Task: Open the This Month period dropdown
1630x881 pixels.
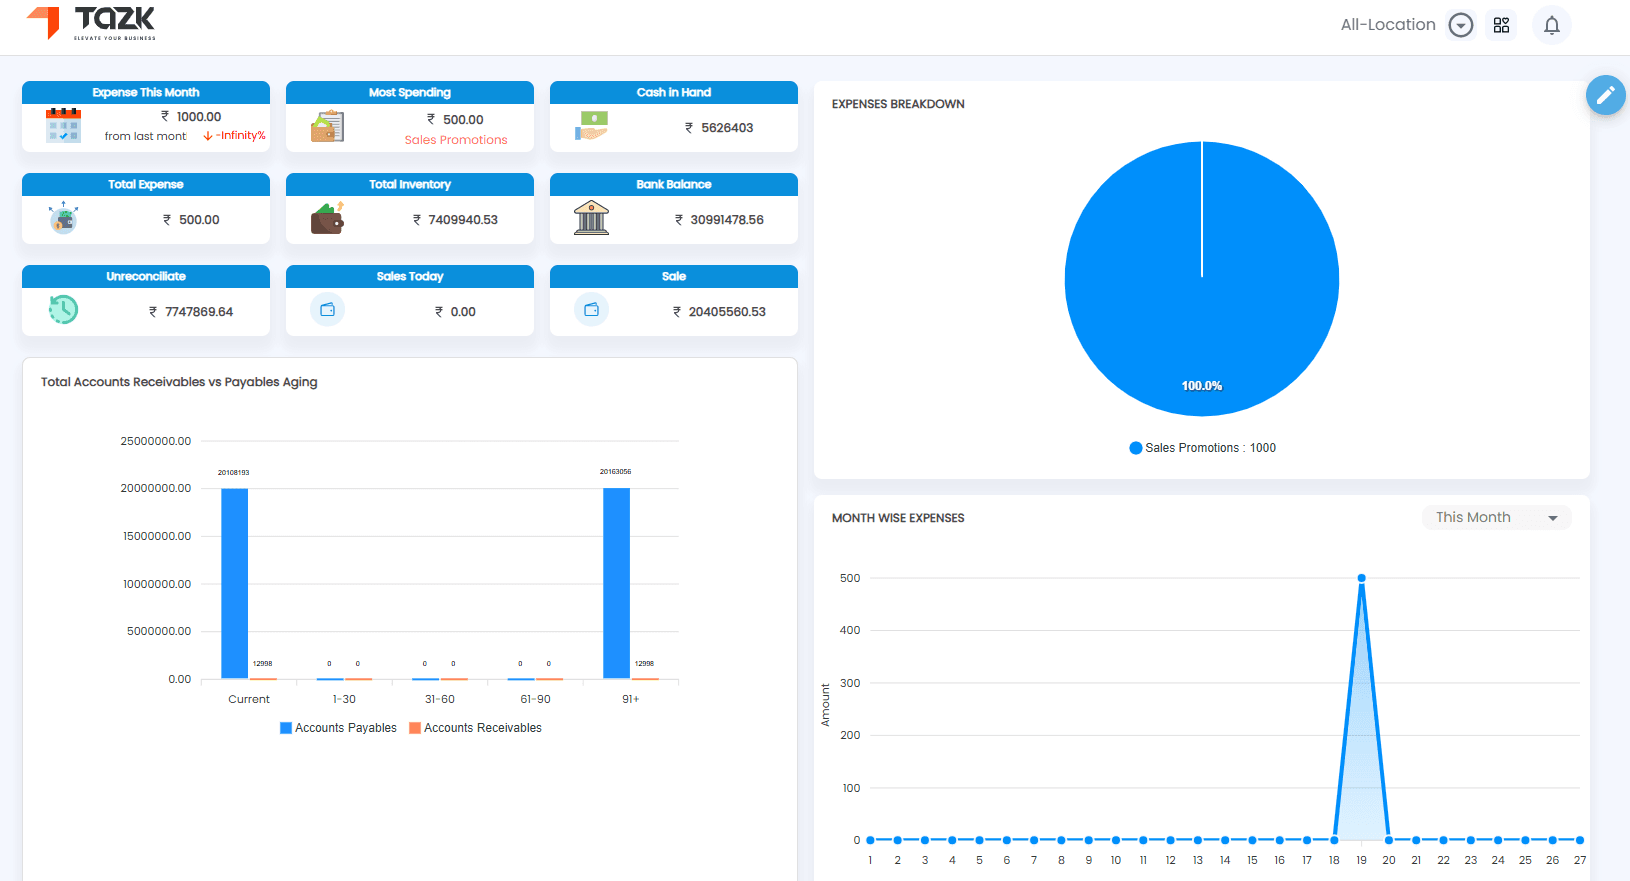Action: pos(1497,517)
